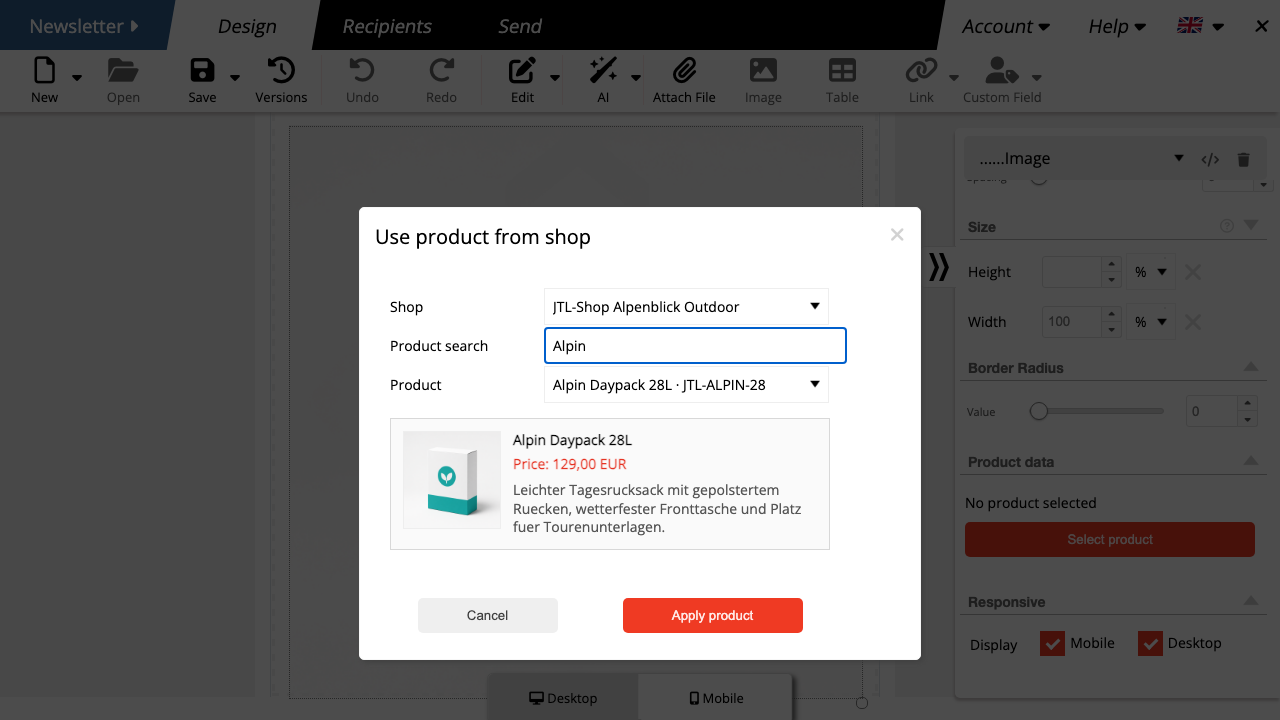Click the Height value field
The height and width of the screenshot is (720, 1280).
1072,272
